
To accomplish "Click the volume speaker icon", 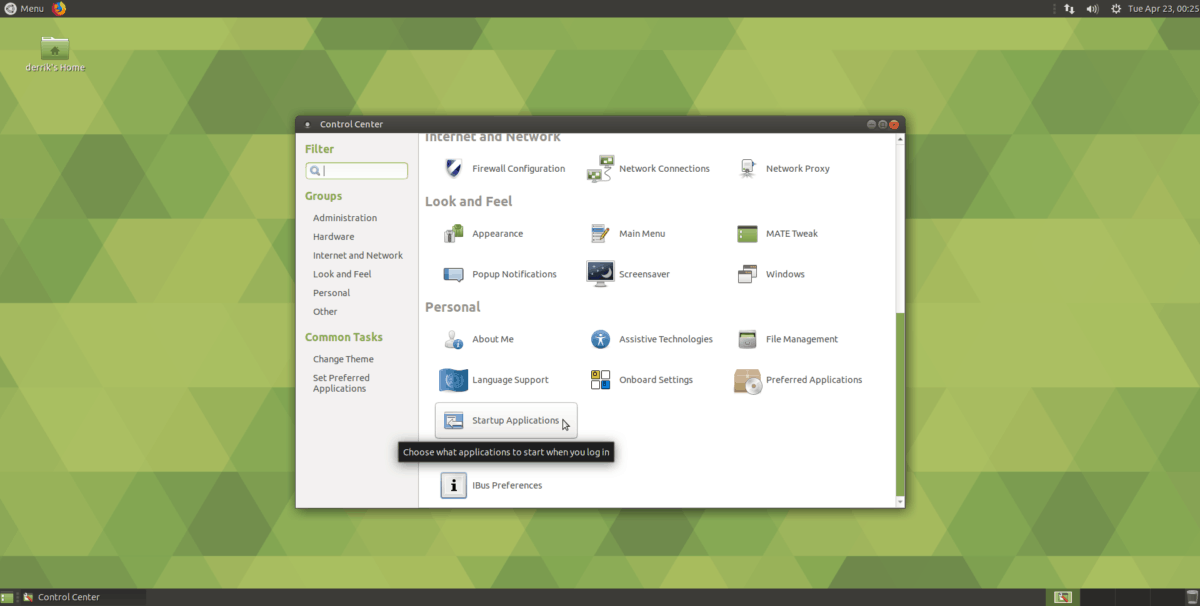I will pos(1093,9).
